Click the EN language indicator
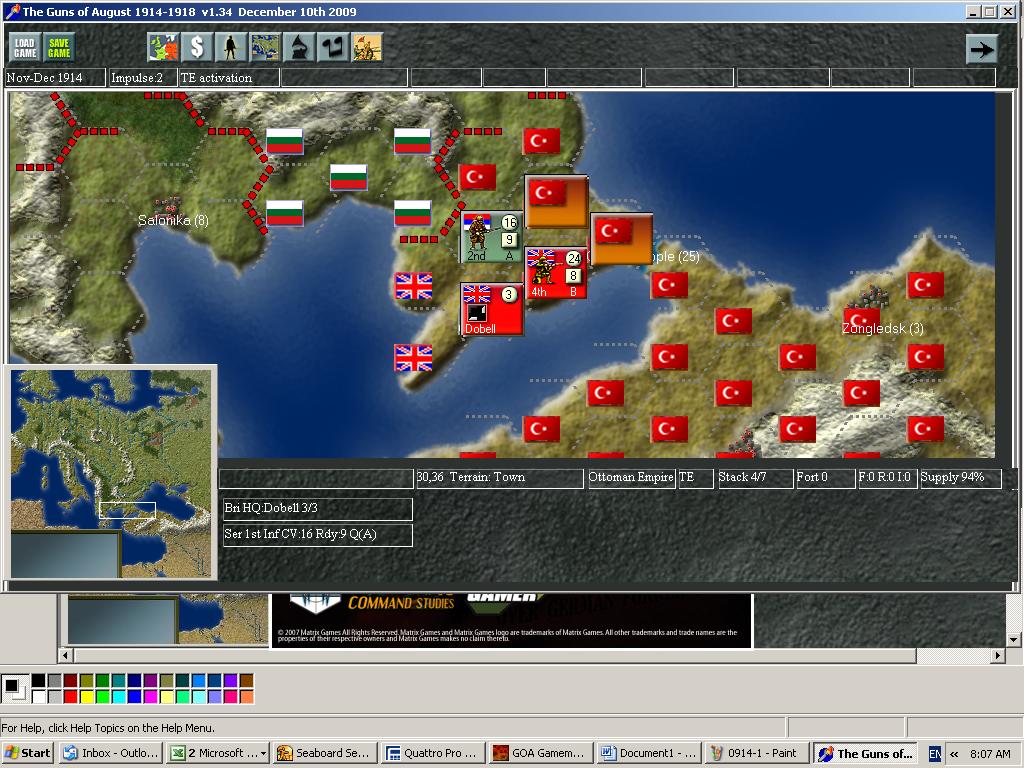This screenshot has height=768, width=1024. [935, 754]
